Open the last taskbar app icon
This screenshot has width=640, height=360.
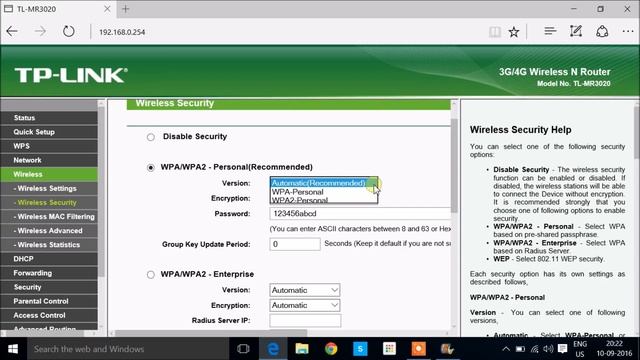[x=447, y=349]
